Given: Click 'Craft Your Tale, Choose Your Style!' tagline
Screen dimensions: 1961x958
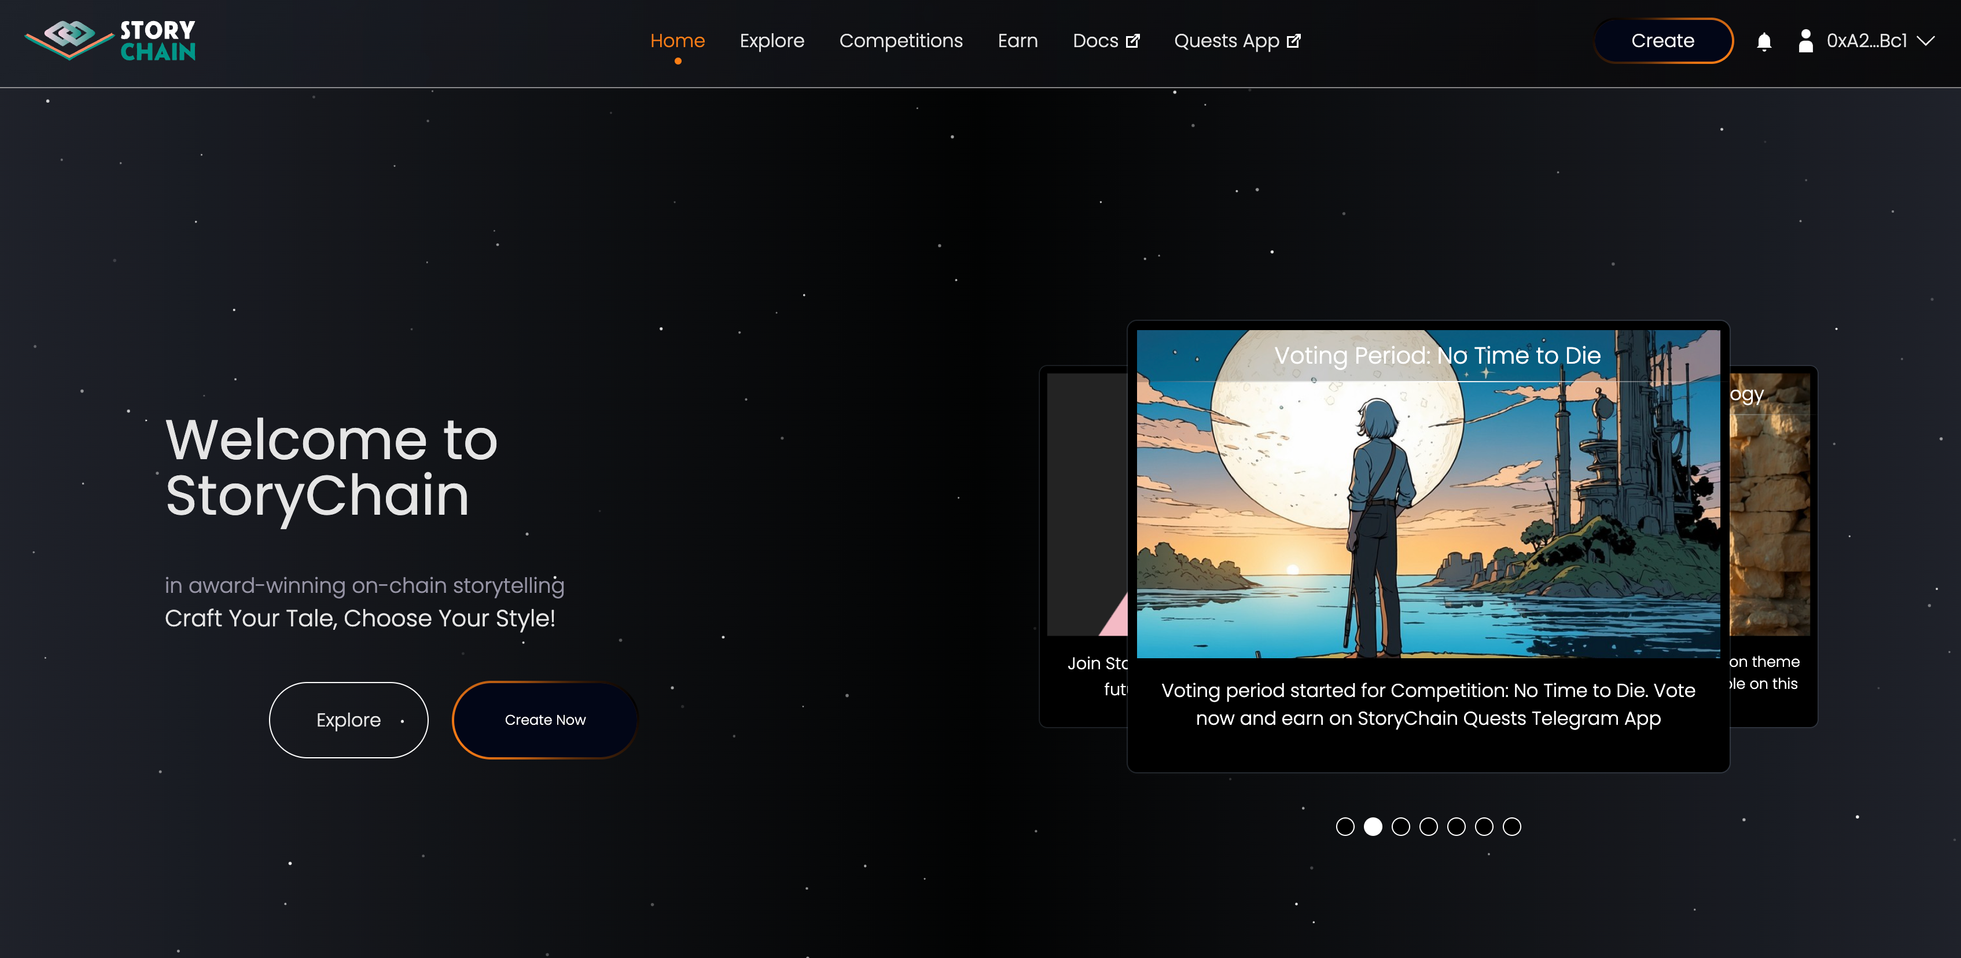Looking at the screenshot, I should coord(360,618).
